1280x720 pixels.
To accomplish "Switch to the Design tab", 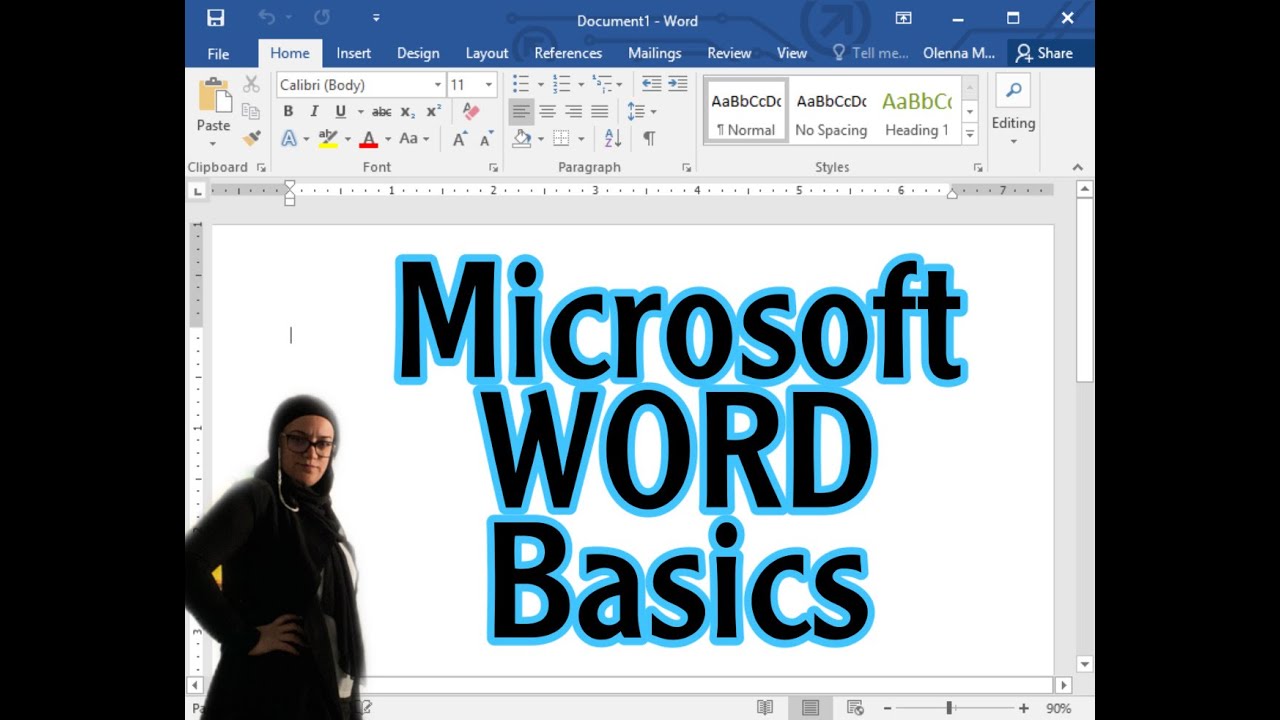I will (x=418, y=53).
